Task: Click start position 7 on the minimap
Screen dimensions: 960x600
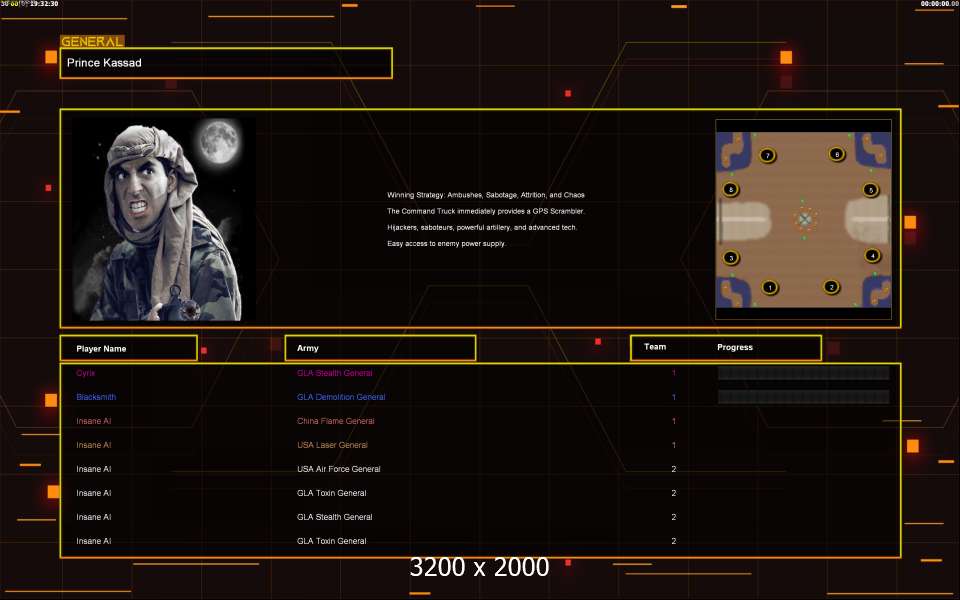Action: click(x=767, y=155)
